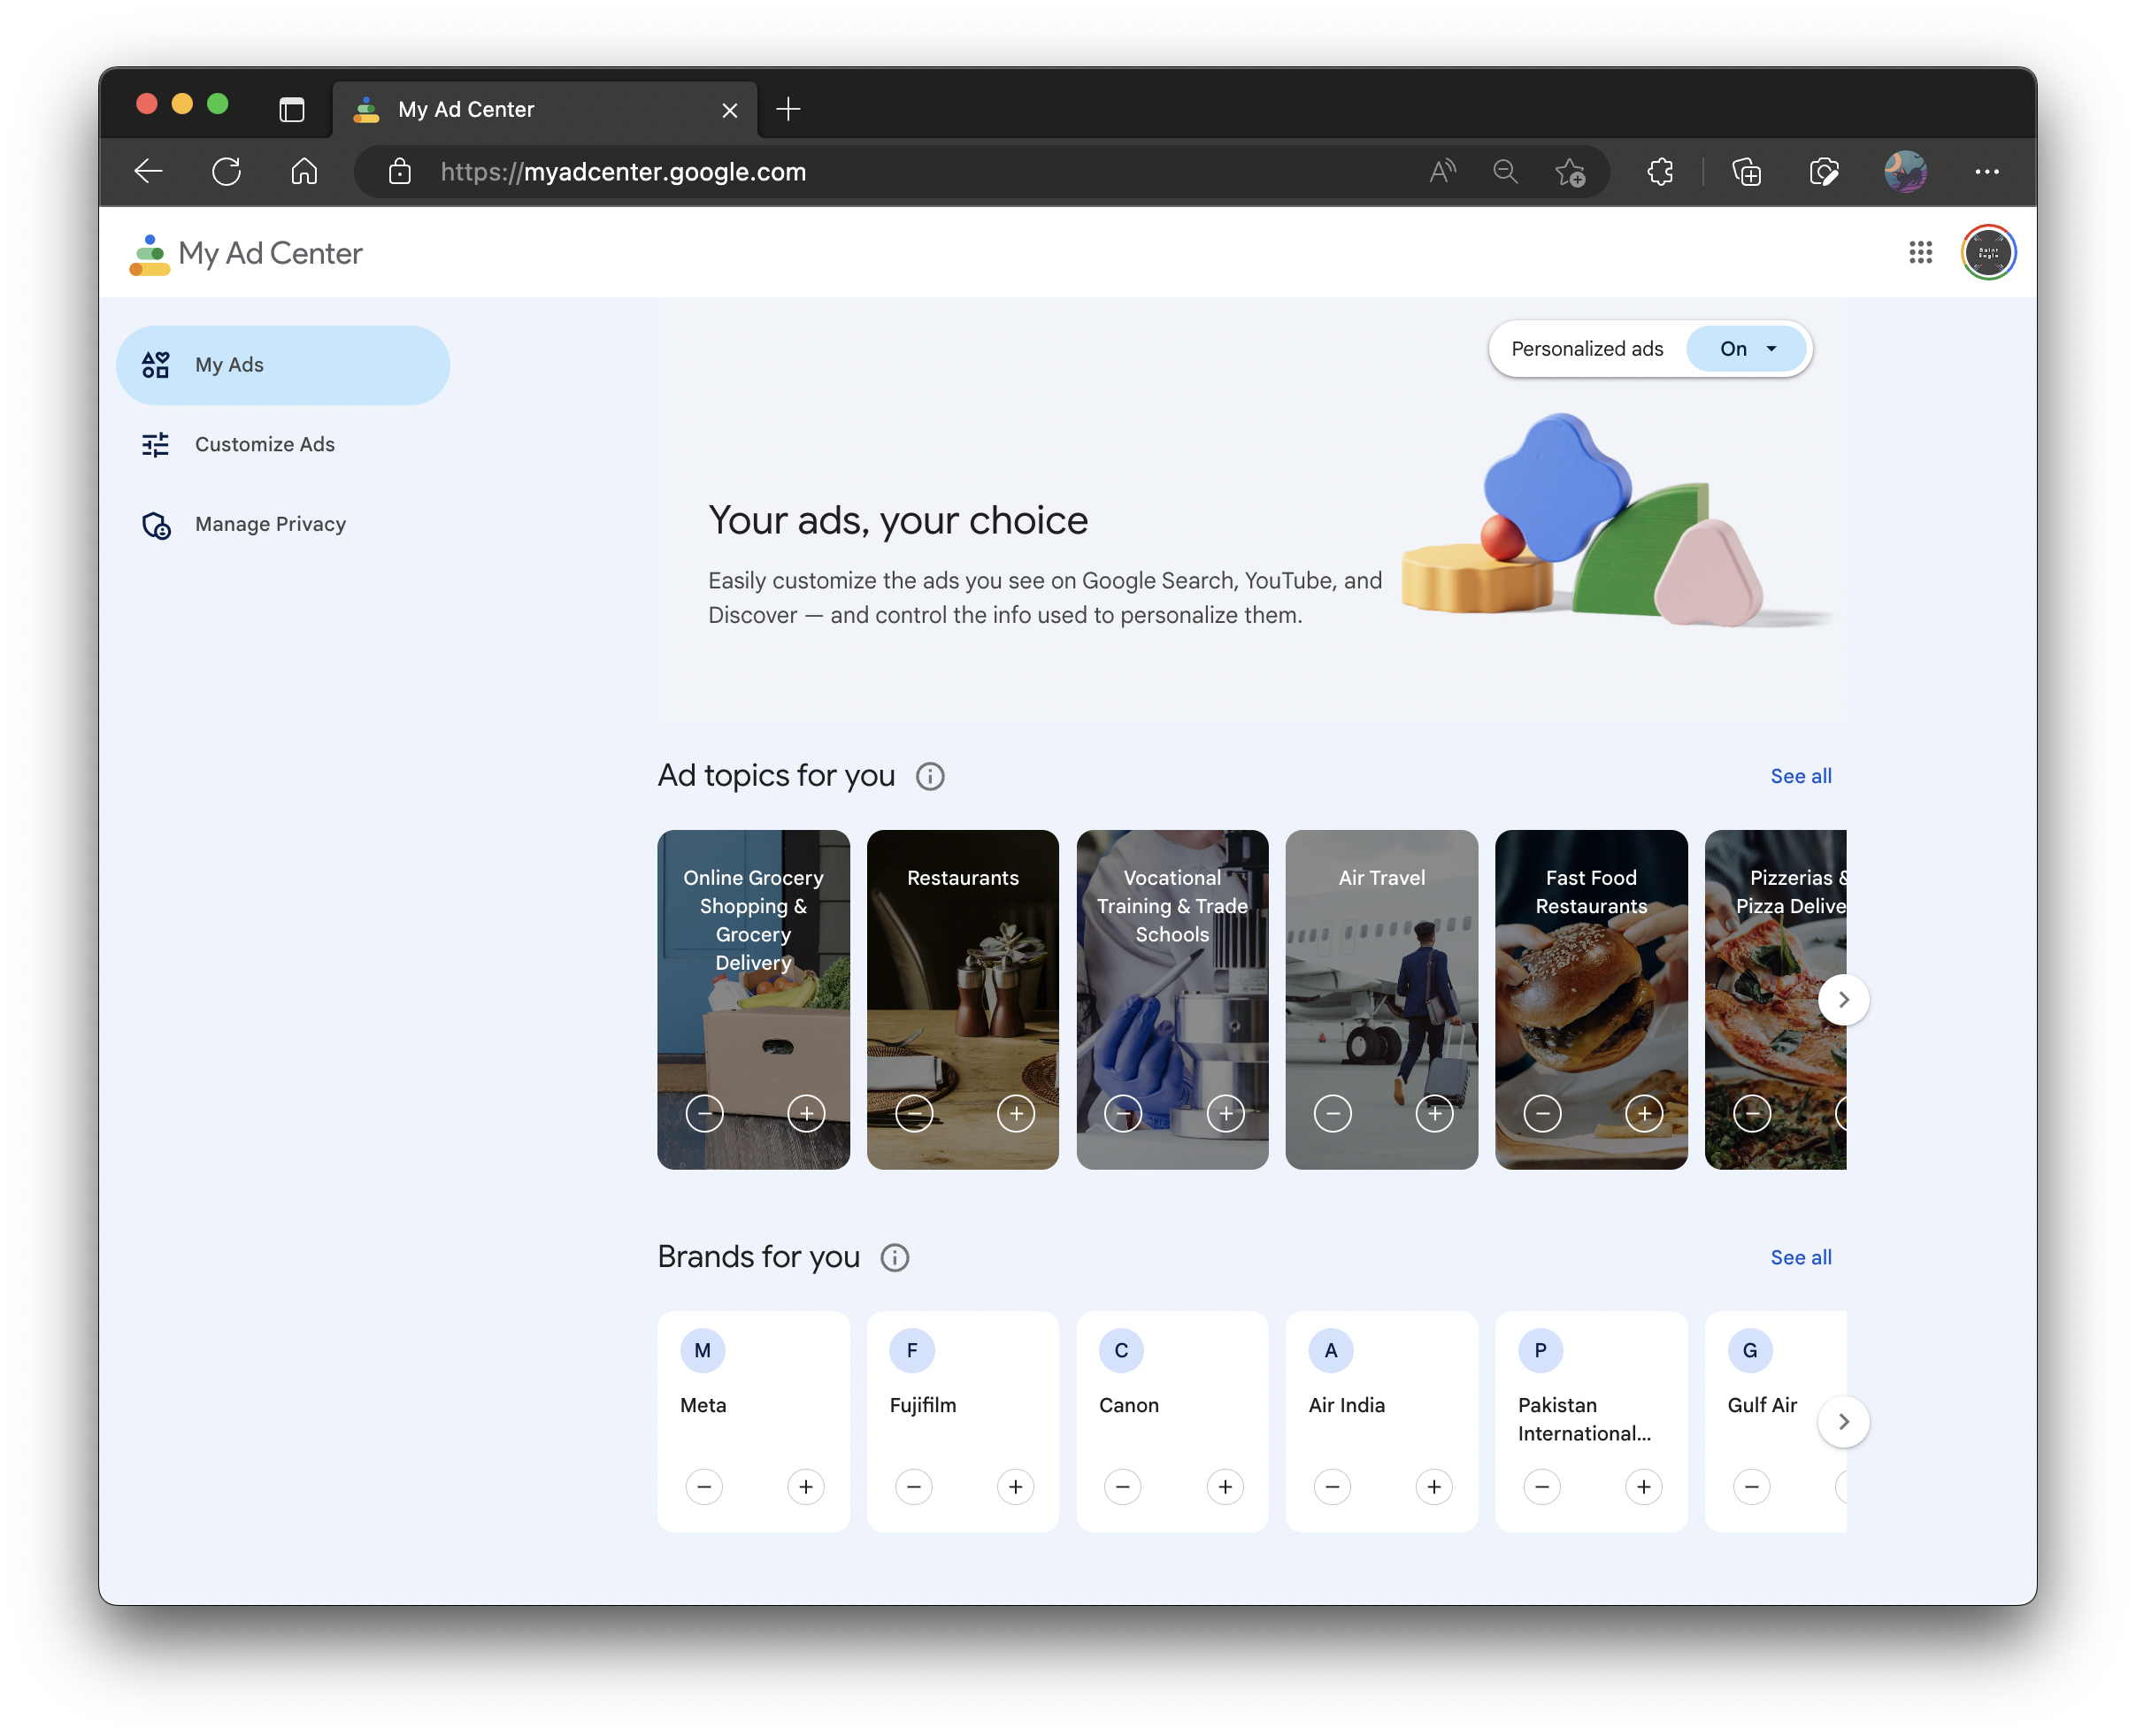The image size is (2136, 1736).
Task: Click minus on Fujifilm brand
Action: coord(914,1487)
